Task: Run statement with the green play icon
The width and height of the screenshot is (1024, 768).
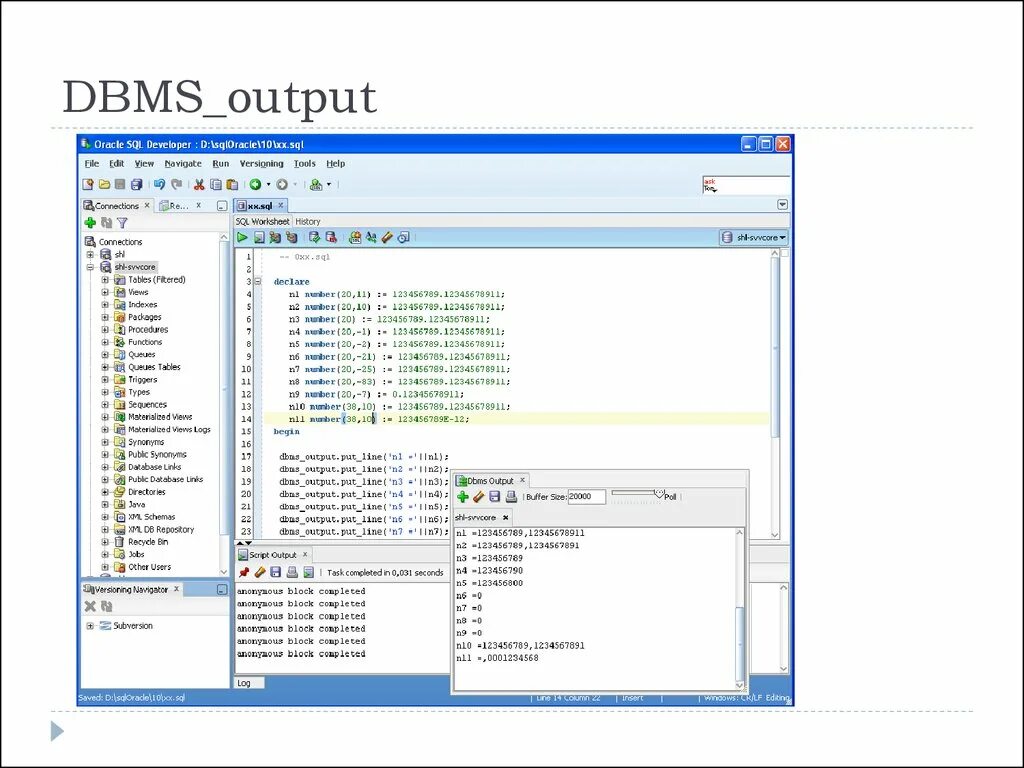Action: tap(242, 238)
